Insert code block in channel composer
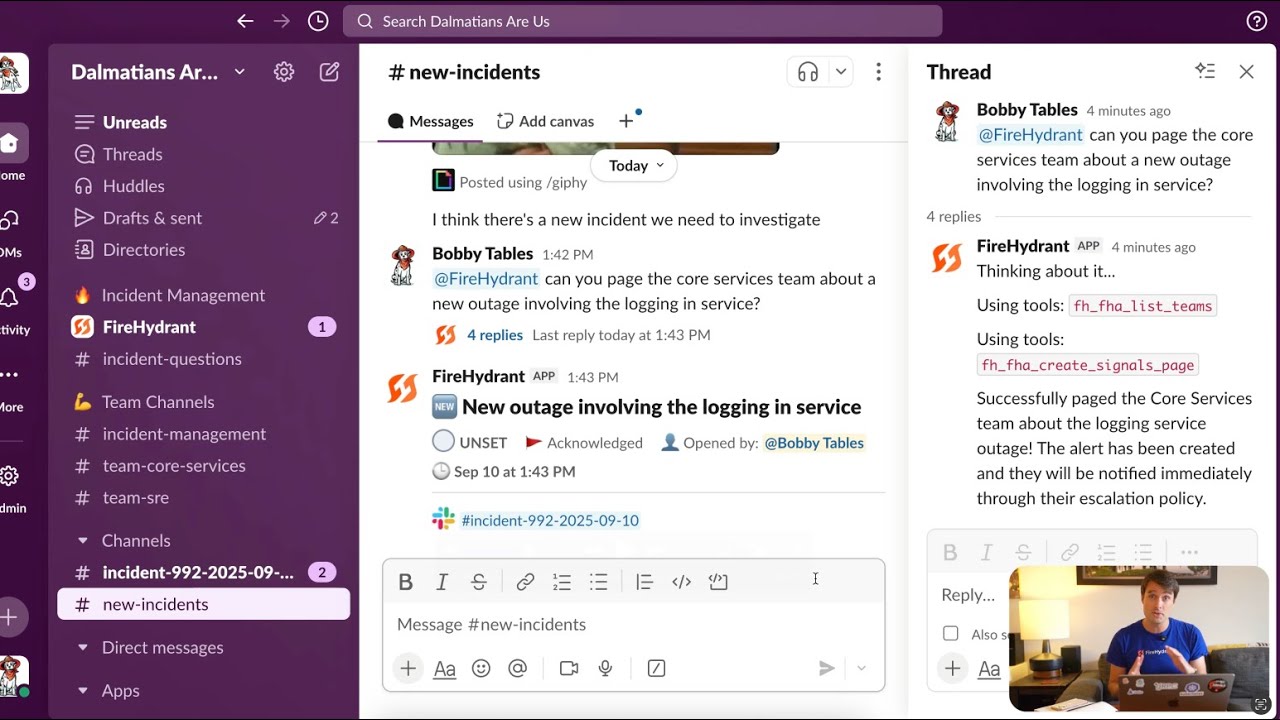The width and height of the screenshot is (1280, 720). coord(718,582)
